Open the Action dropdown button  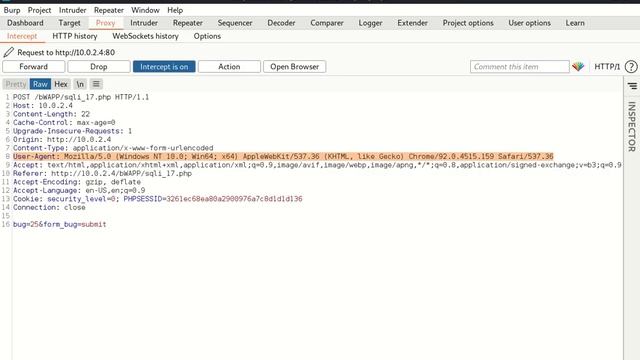coord(229,67)
